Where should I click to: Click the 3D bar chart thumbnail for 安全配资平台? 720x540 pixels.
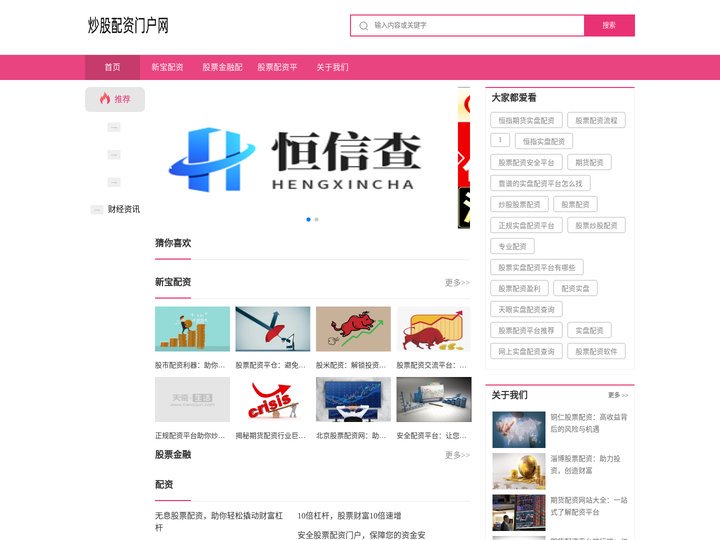pyautogui.click(x=433, y=399)
